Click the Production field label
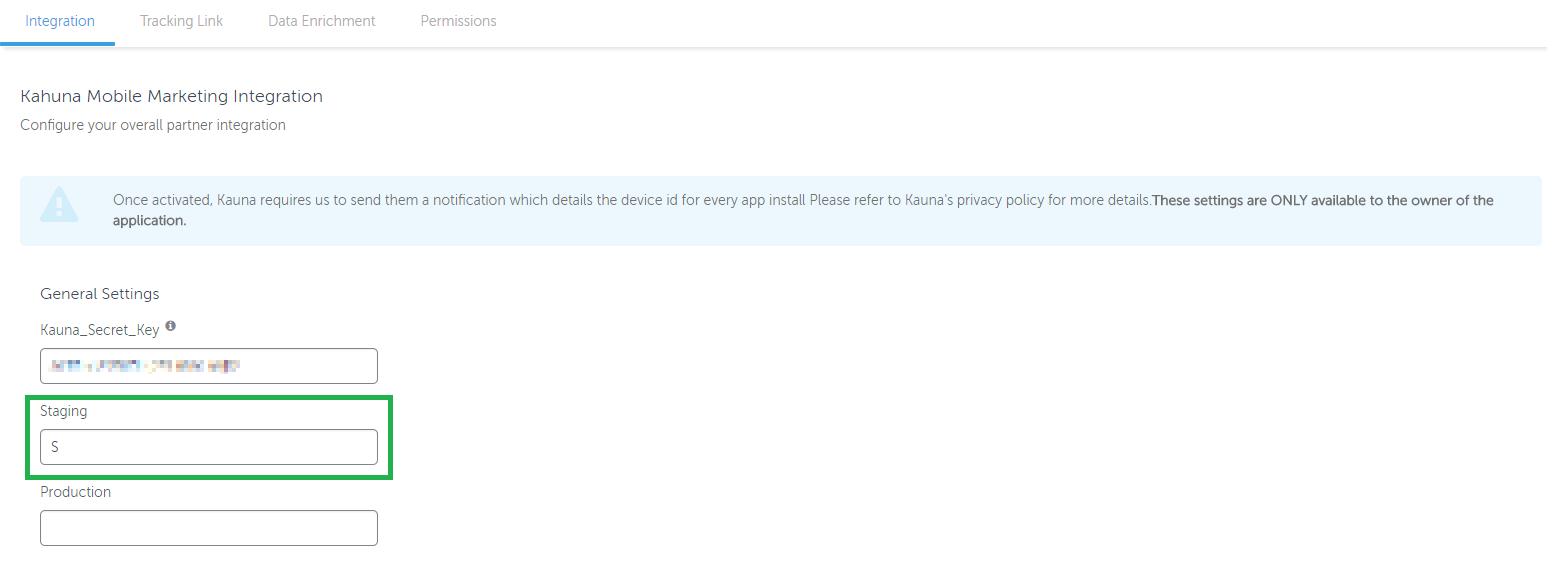1547x562 pixels. point(75,492)
